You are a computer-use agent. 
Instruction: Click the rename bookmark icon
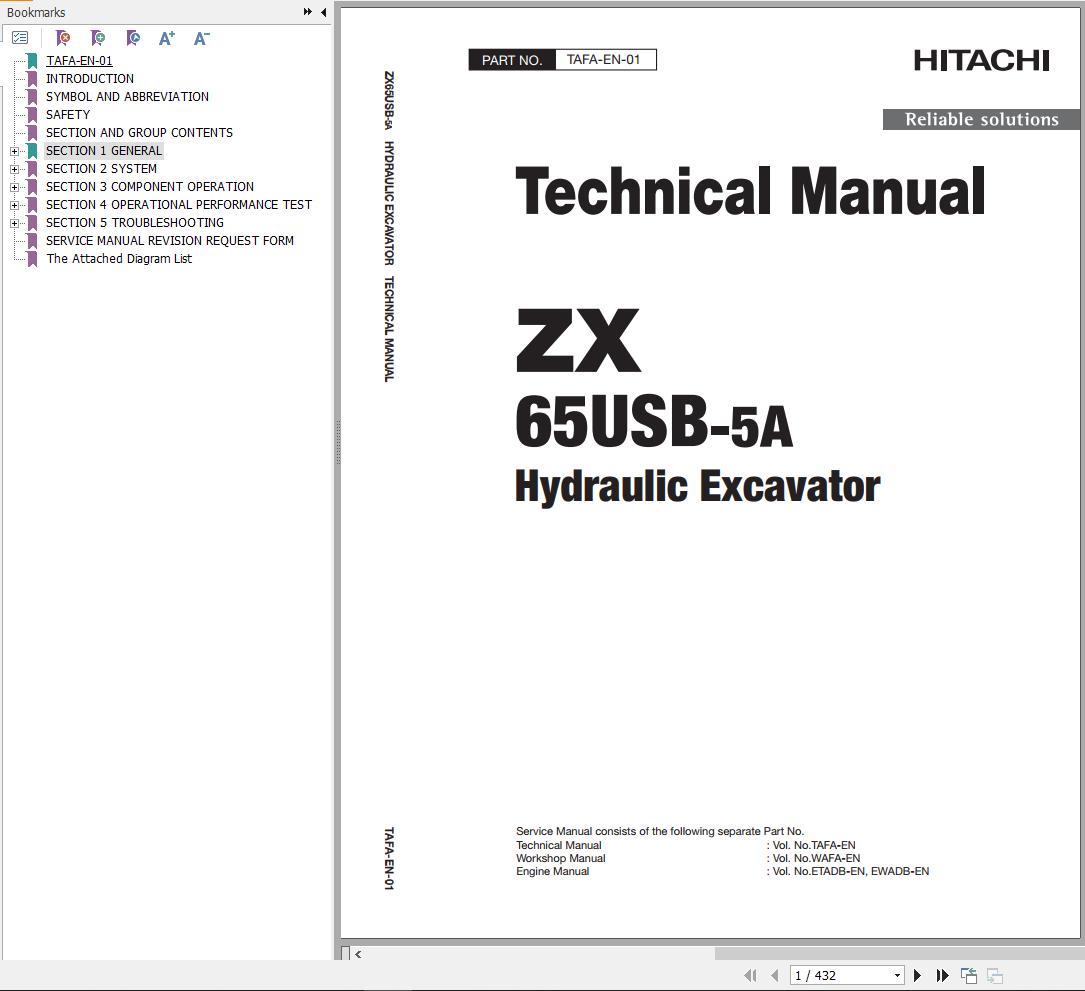pyautogui.click(x=133, y=38)
